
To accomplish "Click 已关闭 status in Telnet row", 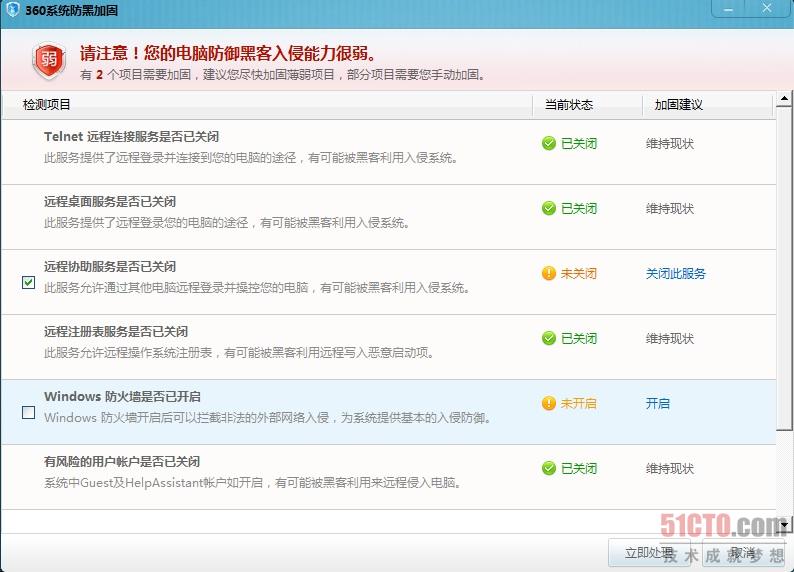I will click(x=579, y=144).
